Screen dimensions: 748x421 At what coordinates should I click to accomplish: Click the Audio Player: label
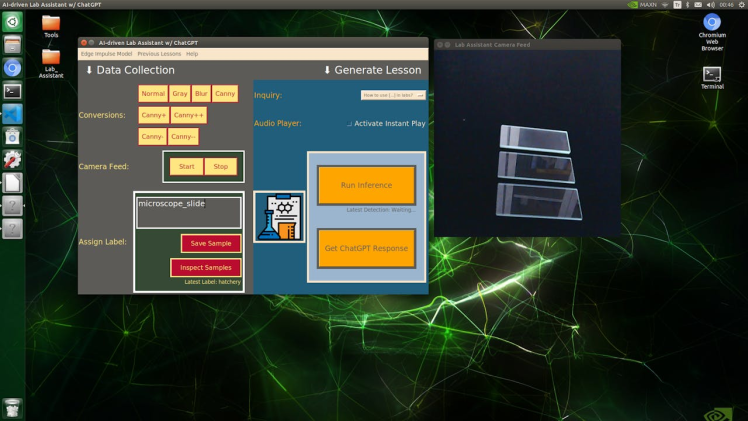click(x=278, y=123)
